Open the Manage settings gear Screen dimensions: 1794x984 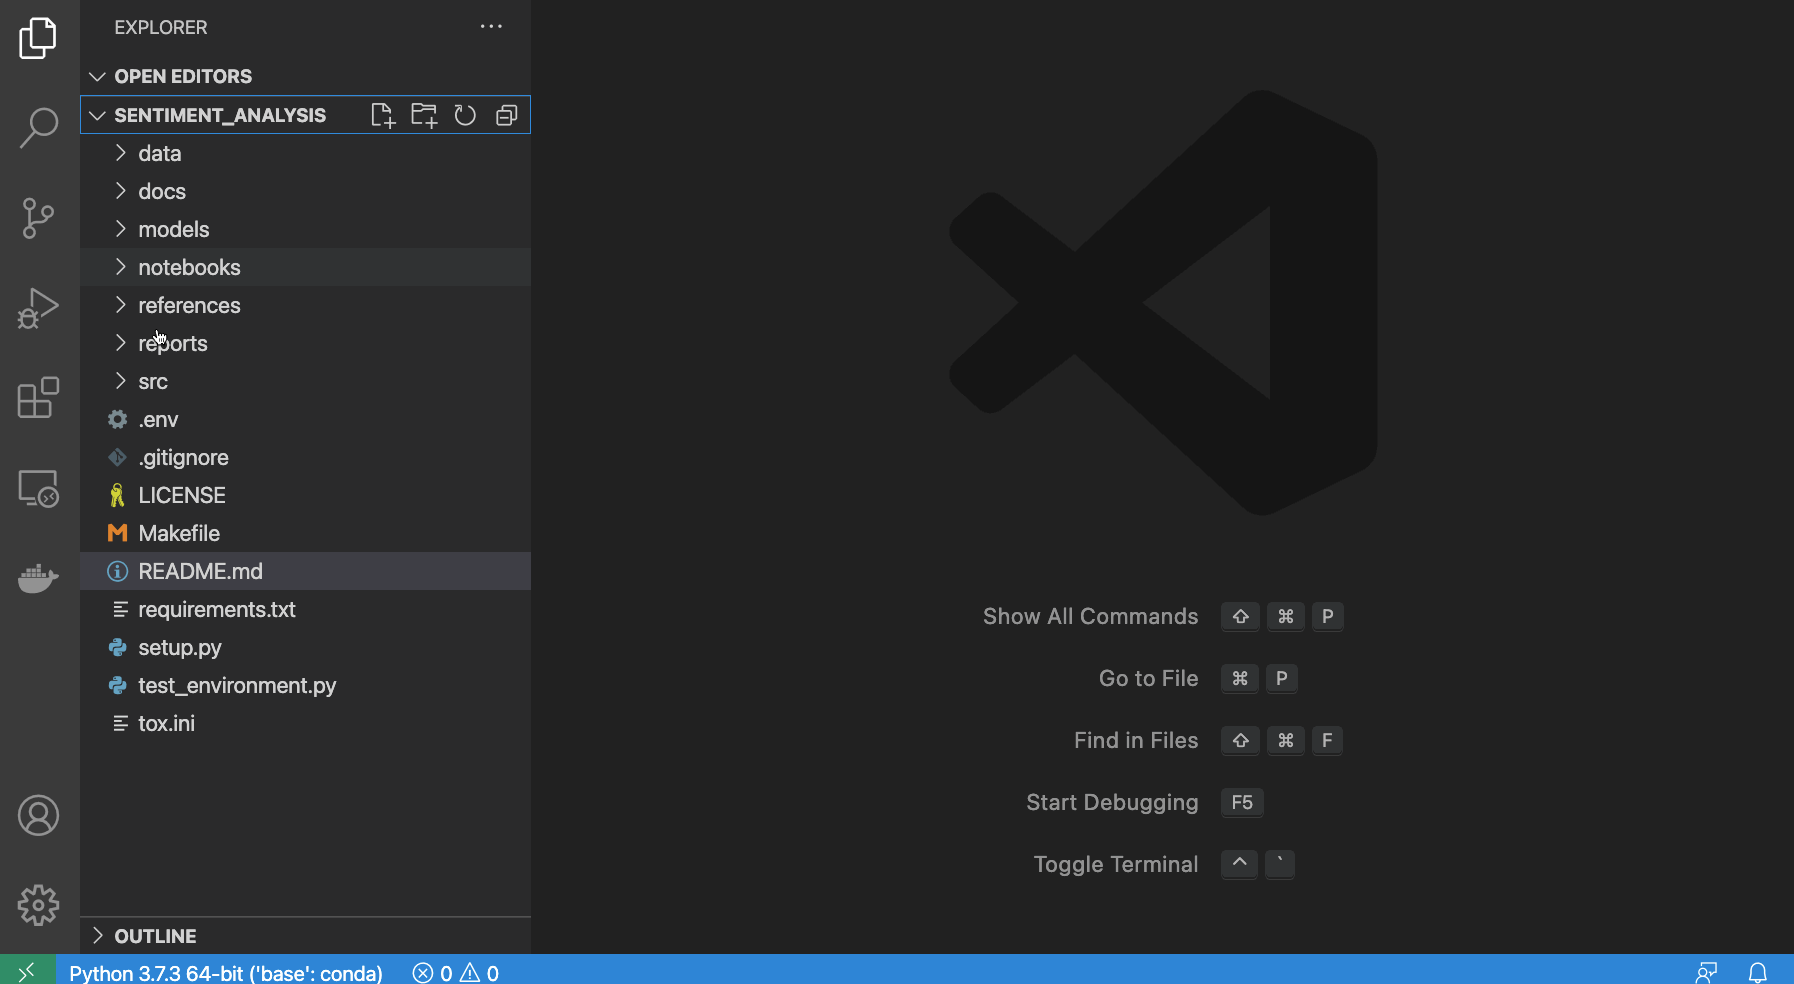point(38,906)
